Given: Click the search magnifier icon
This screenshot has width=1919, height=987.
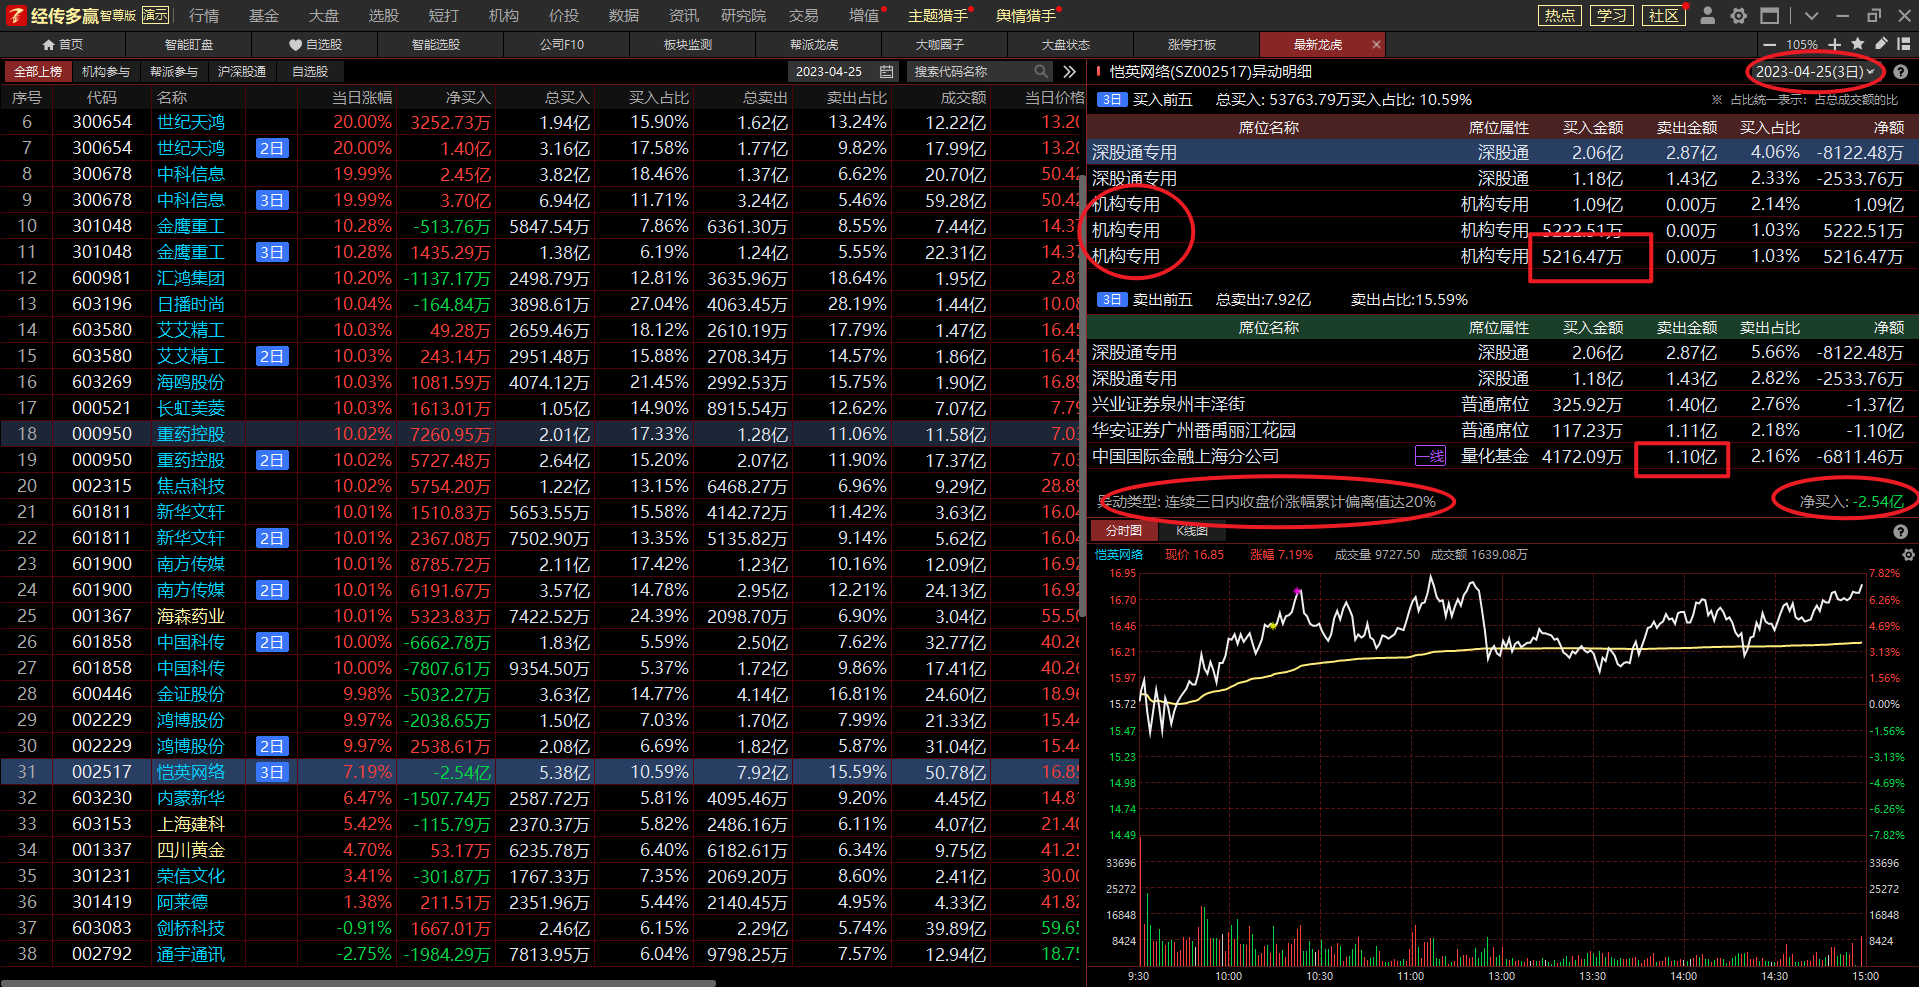Looking at the screenshot, I should pyautogui.click(x=1041, y=72).
